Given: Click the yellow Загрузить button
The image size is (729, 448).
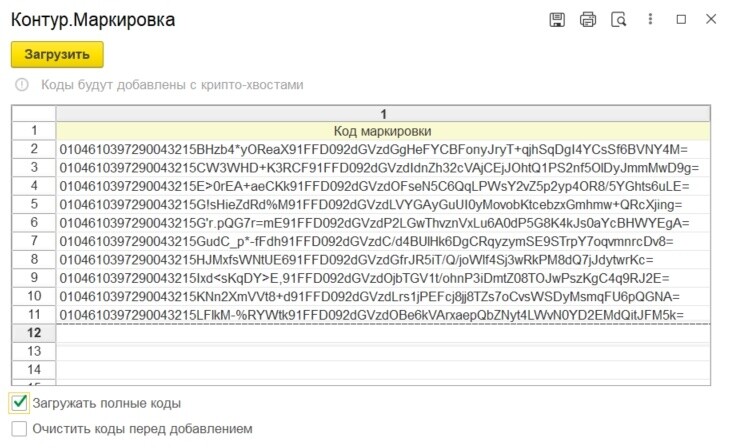Looking at the screenshot, I should [x=57, y=54].
